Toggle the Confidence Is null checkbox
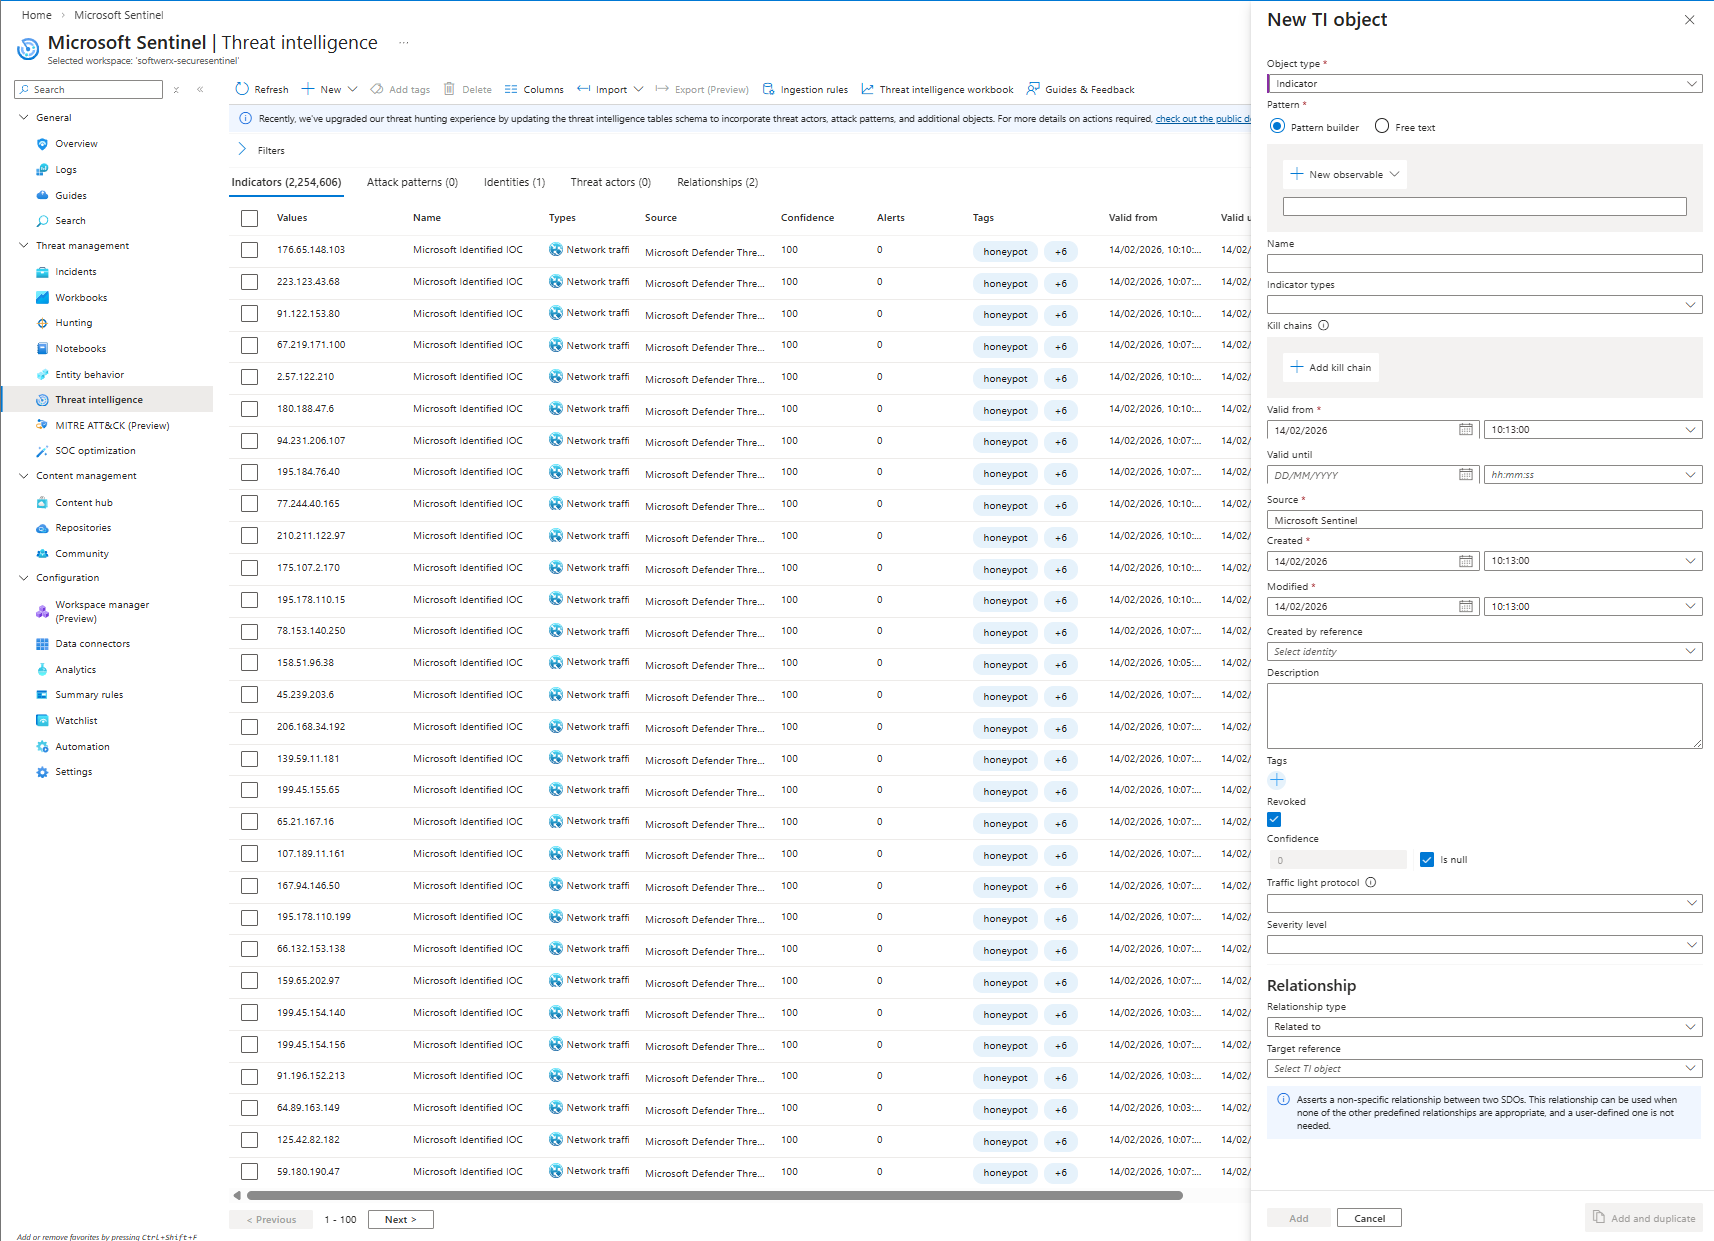 [x=1427, y=860]
